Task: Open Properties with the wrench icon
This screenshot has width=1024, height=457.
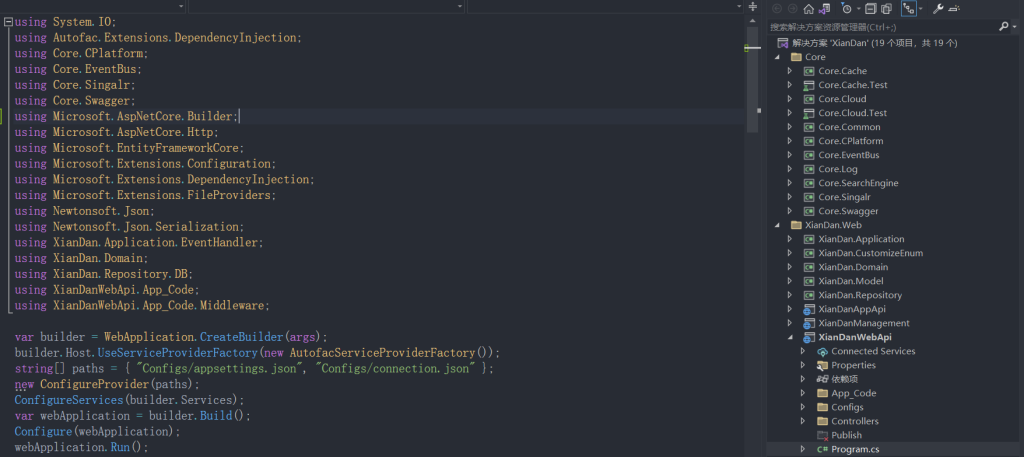Action: (x=937, y=8)
